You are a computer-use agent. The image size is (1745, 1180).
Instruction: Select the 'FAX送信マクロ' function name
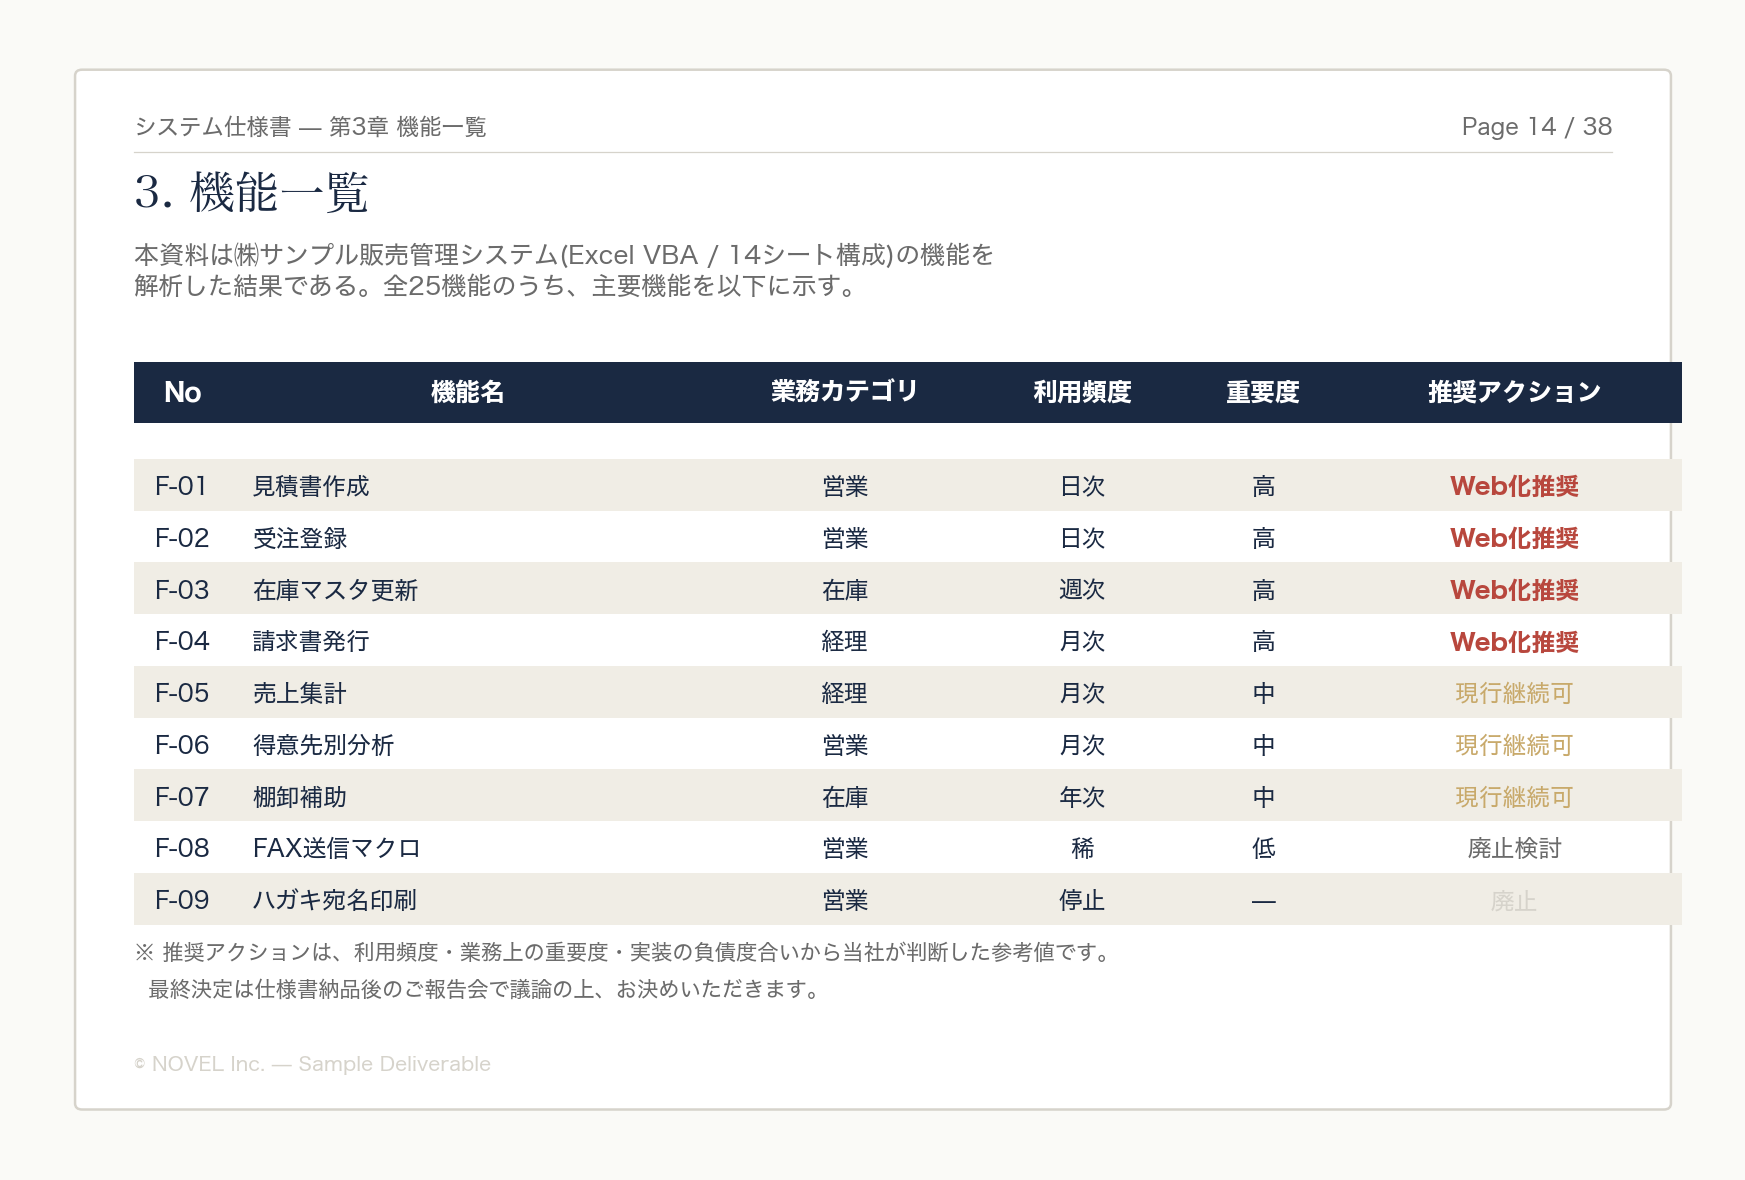click(336, 848)
